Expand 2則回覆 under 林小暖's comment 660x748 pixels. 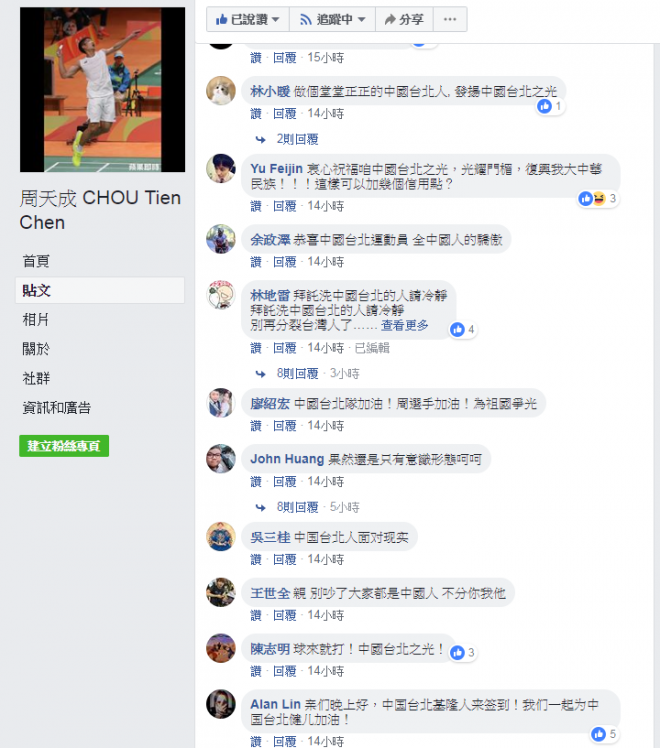point(297,139)
